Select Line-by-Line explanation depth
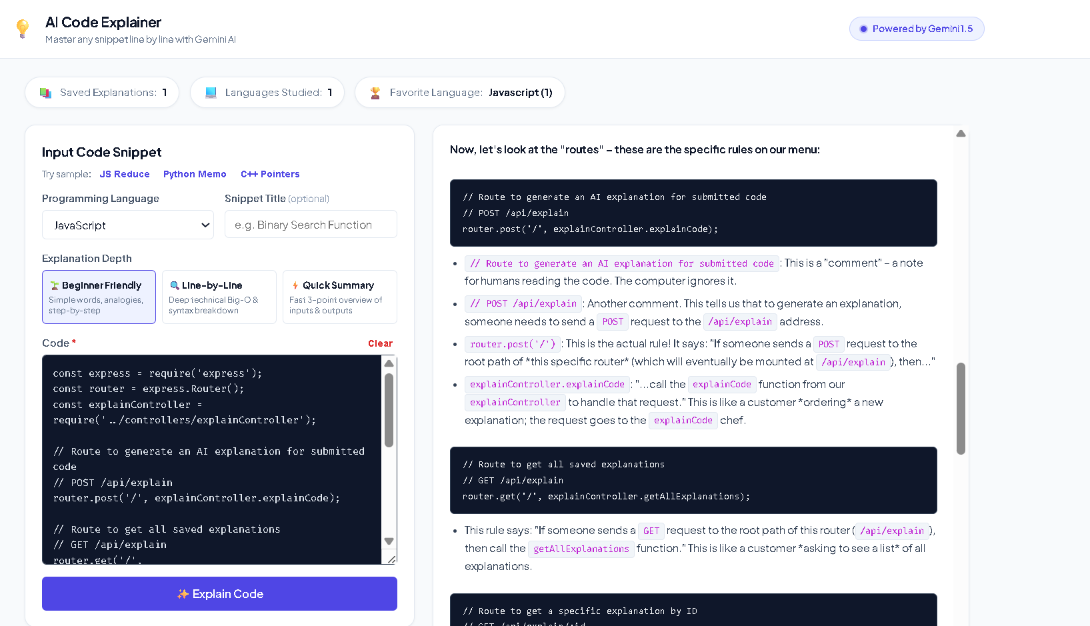 tap(219, 297)
